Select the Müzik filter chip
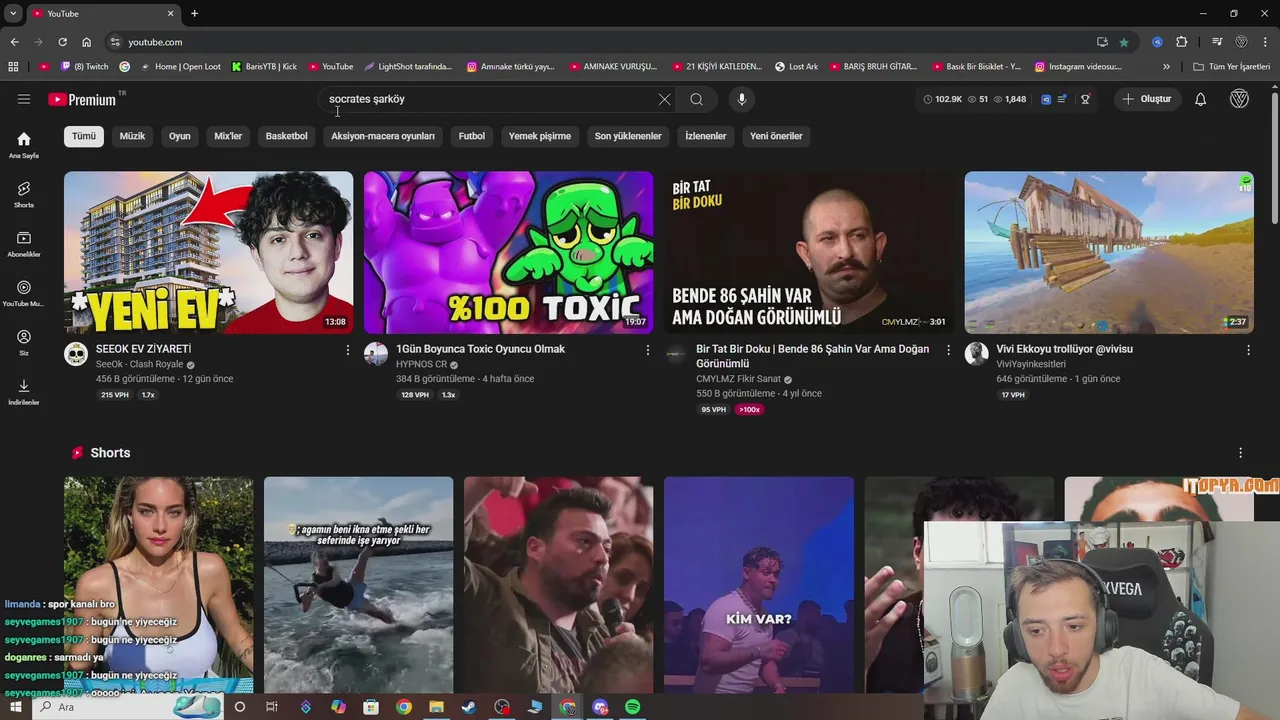This screenshot has width=1280, height=720. 132,136
